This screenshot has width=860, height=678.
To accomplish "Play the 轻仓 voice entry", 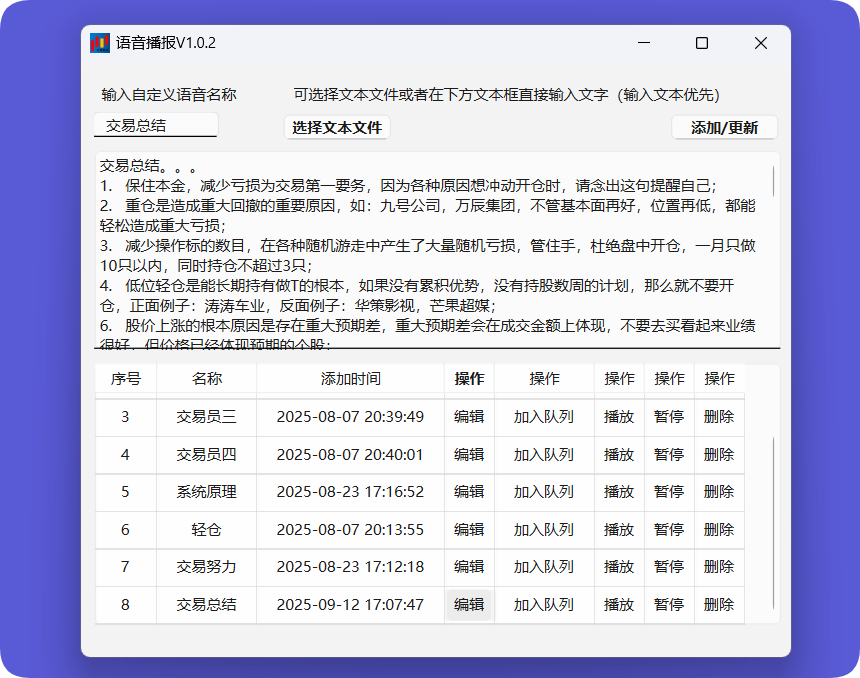I will 619,530.
